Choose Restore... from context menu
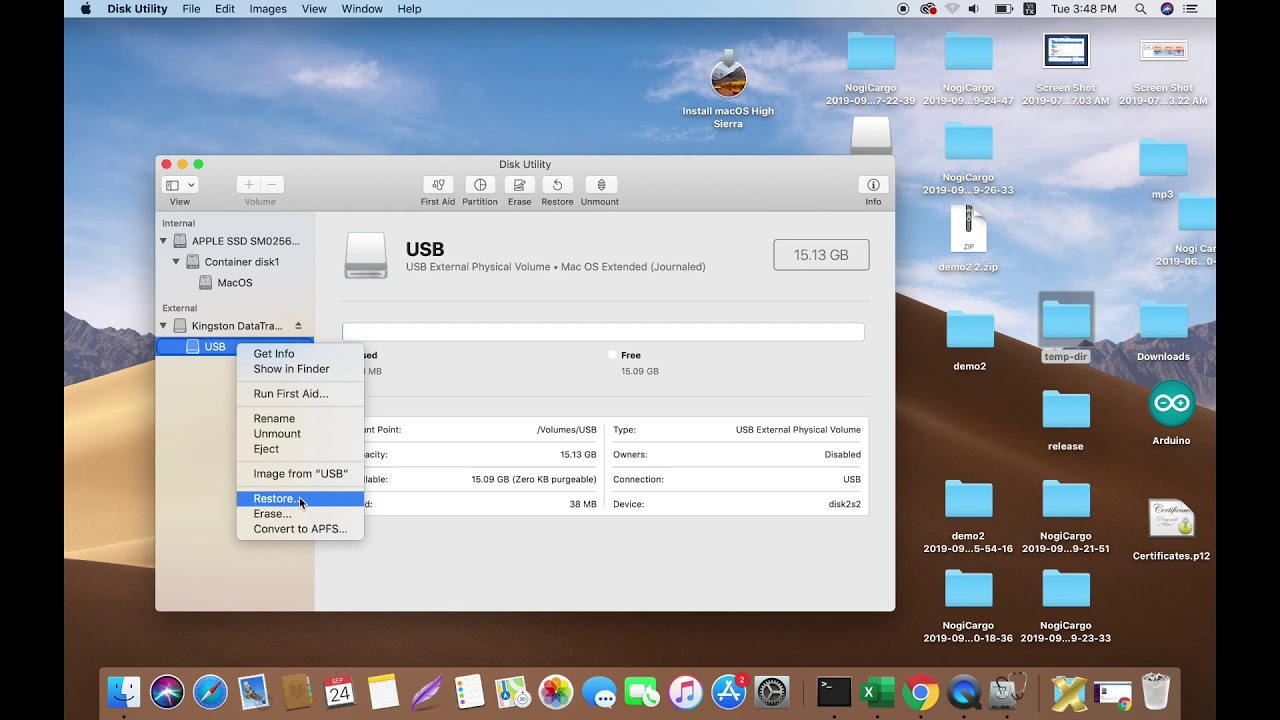Screen dimensions: 1280x720 tap(300, 499)
